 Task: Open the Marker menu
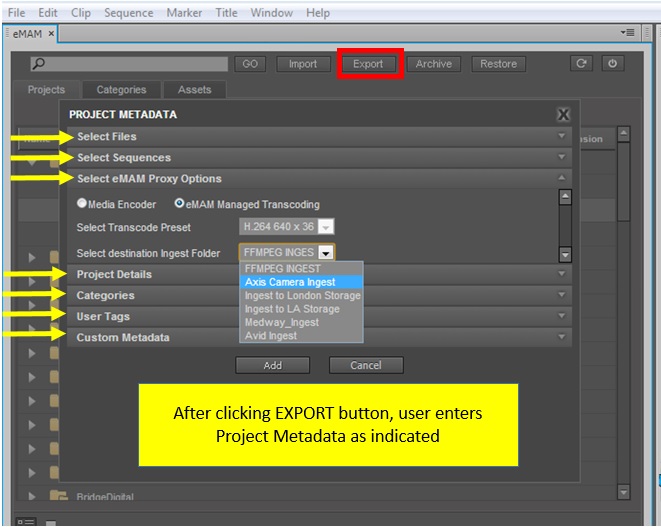(x=184, y=13)
